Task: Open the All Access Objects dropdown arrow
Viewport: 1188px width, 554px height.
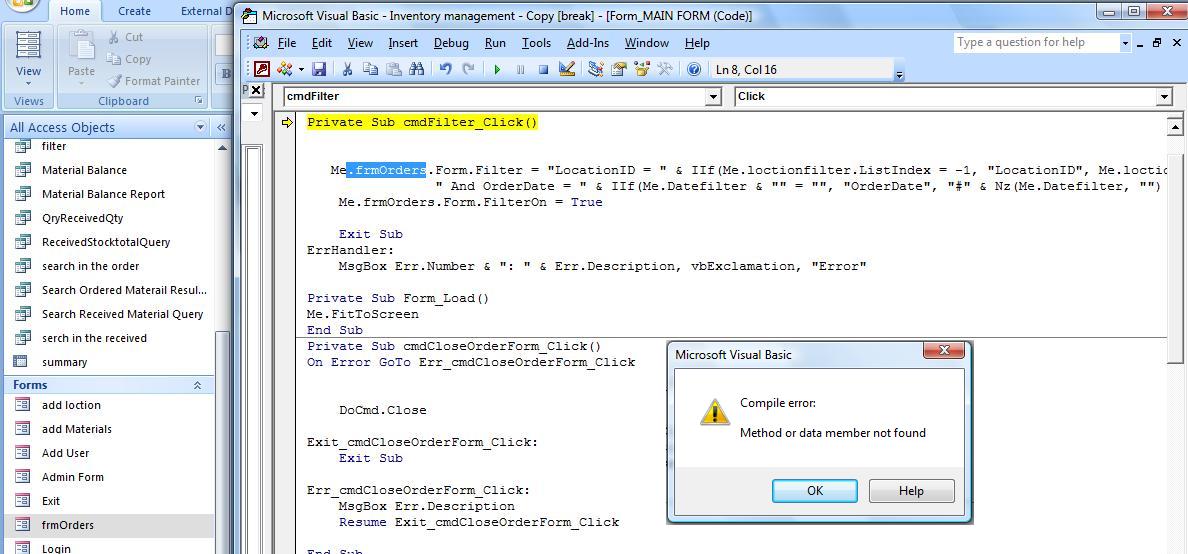Action: (x=200, y=127)
